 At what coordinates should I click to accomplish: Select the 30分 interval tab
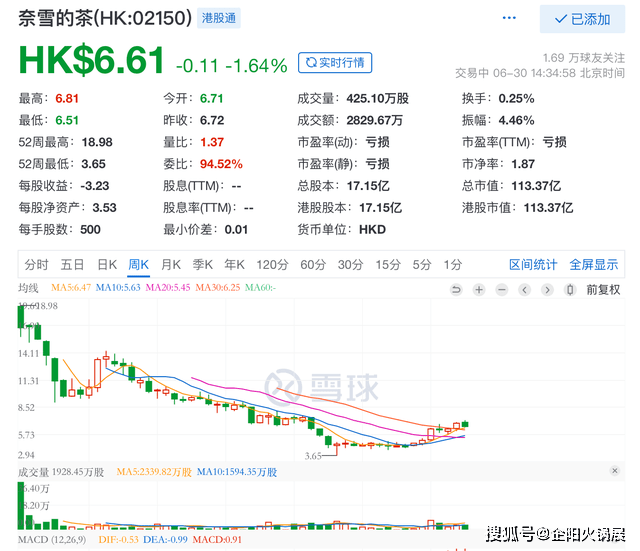pos(350,264)
